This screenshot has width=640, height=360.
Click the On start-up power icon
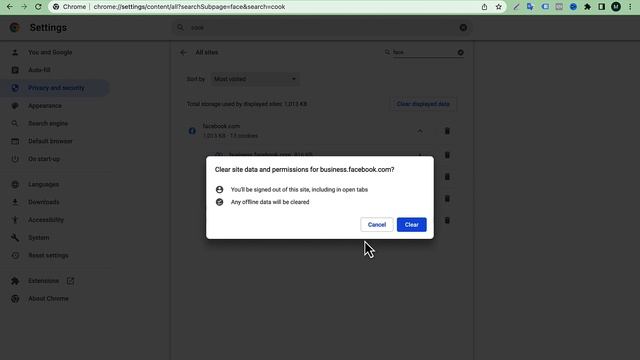click(15, 159)
